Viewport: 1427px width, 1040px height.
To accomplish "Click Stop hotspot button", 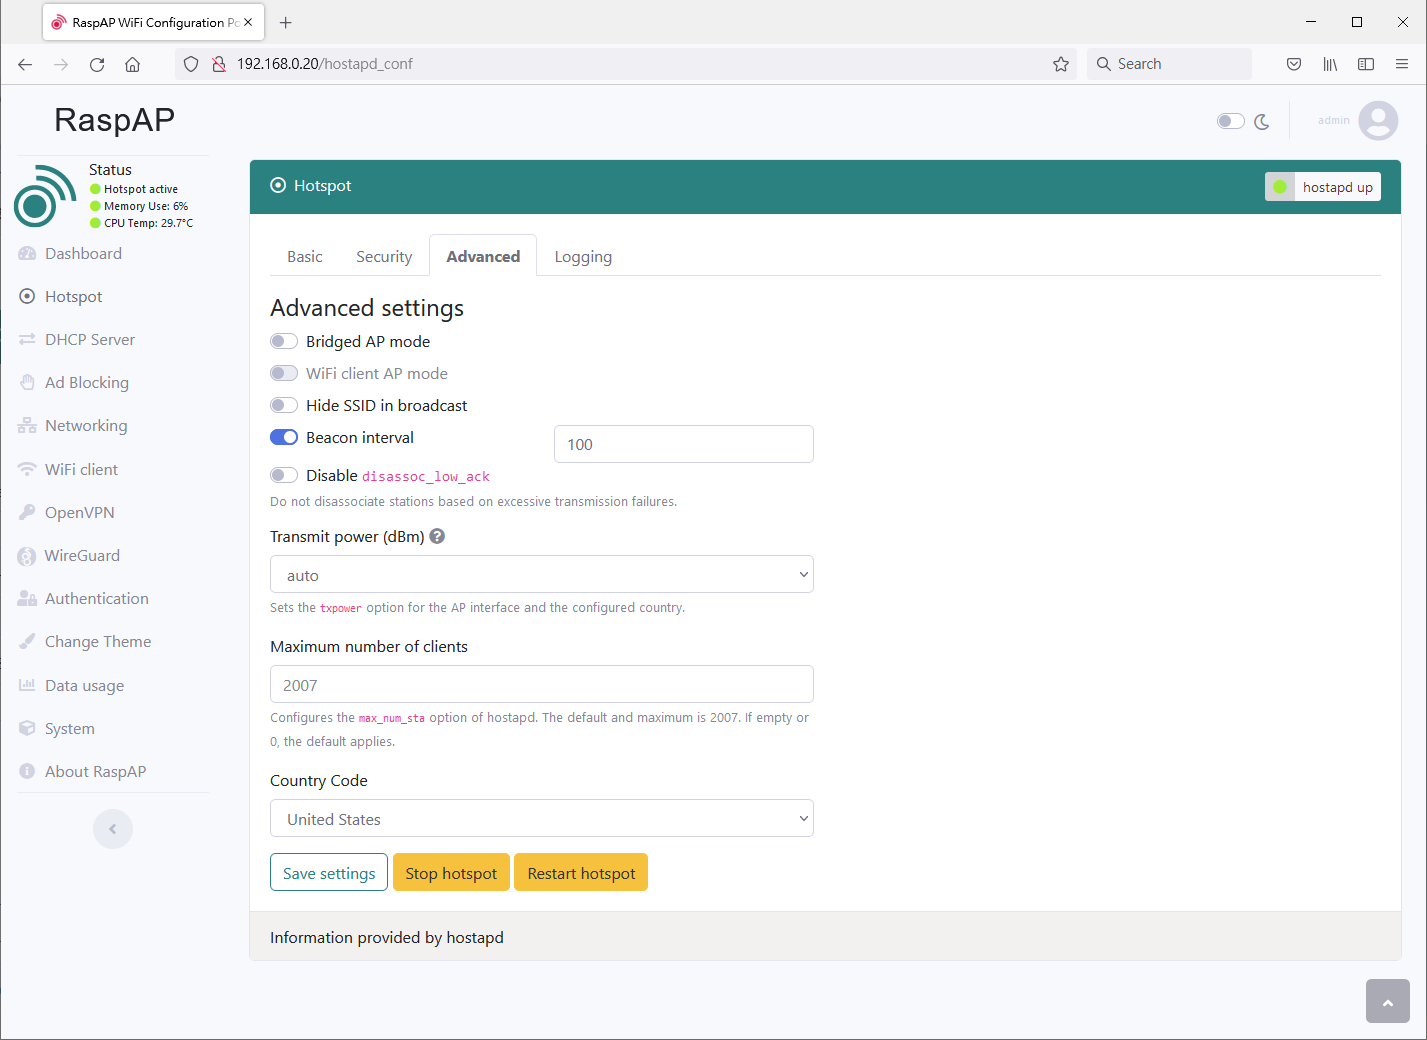I will click(451, 872).
